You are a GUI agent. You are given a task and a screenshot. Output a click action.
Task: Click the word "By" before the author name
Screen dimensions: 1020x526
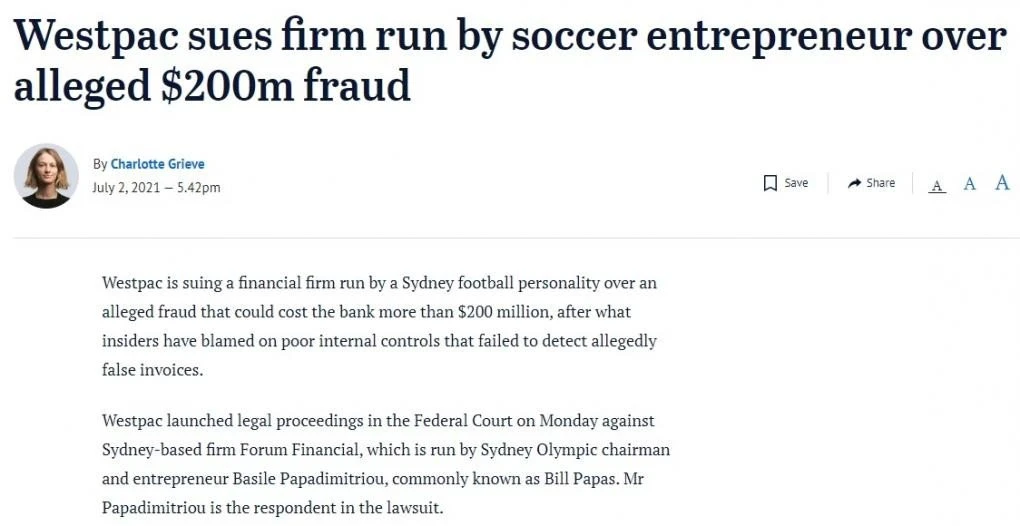(x=100, y=164)
